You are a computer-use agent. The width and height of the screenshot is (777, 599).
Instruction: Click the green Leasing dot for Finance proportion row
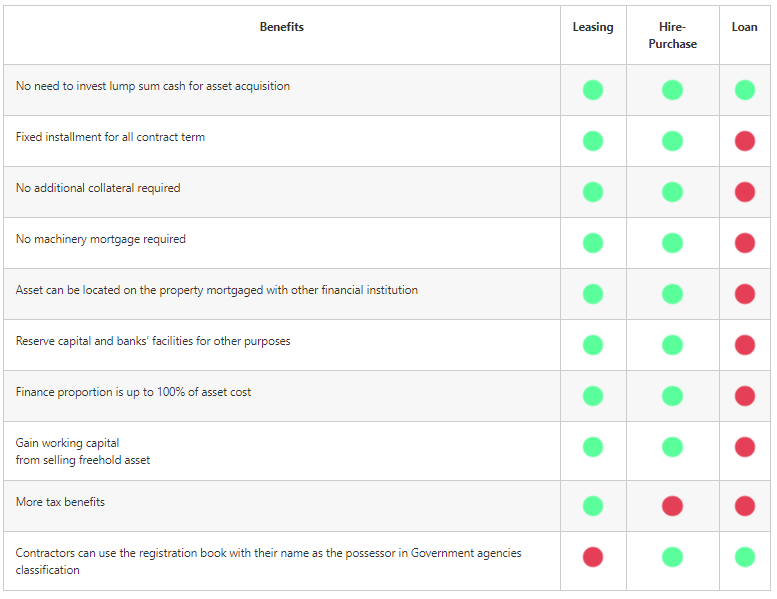tap(593, 396)
